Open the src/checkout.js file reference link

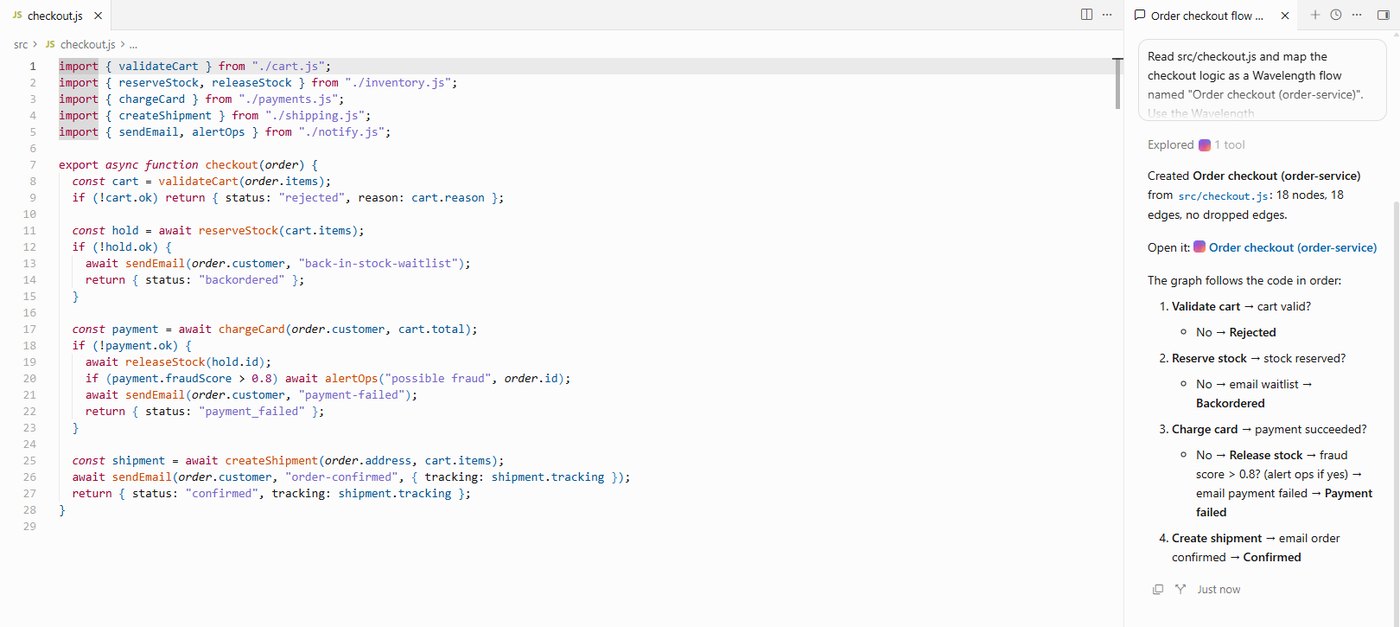coord(1224,196)
